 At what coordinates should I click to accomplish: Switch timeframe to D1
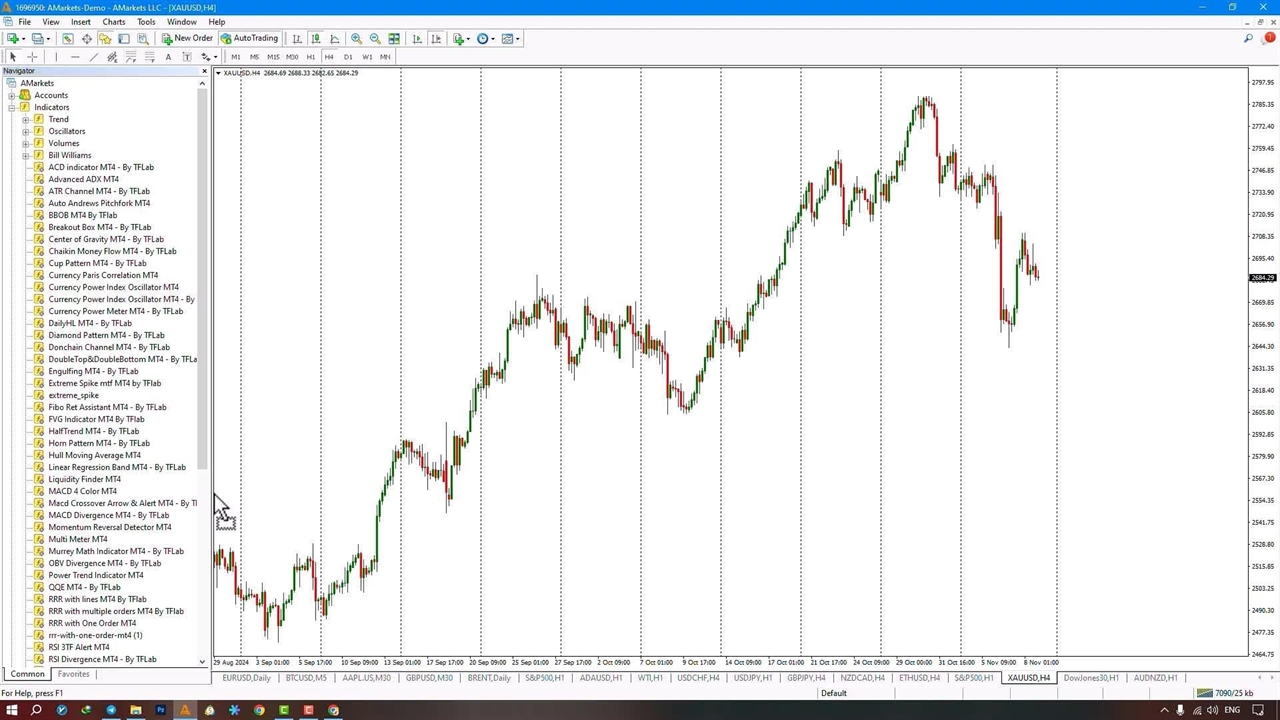click(348, 57)
